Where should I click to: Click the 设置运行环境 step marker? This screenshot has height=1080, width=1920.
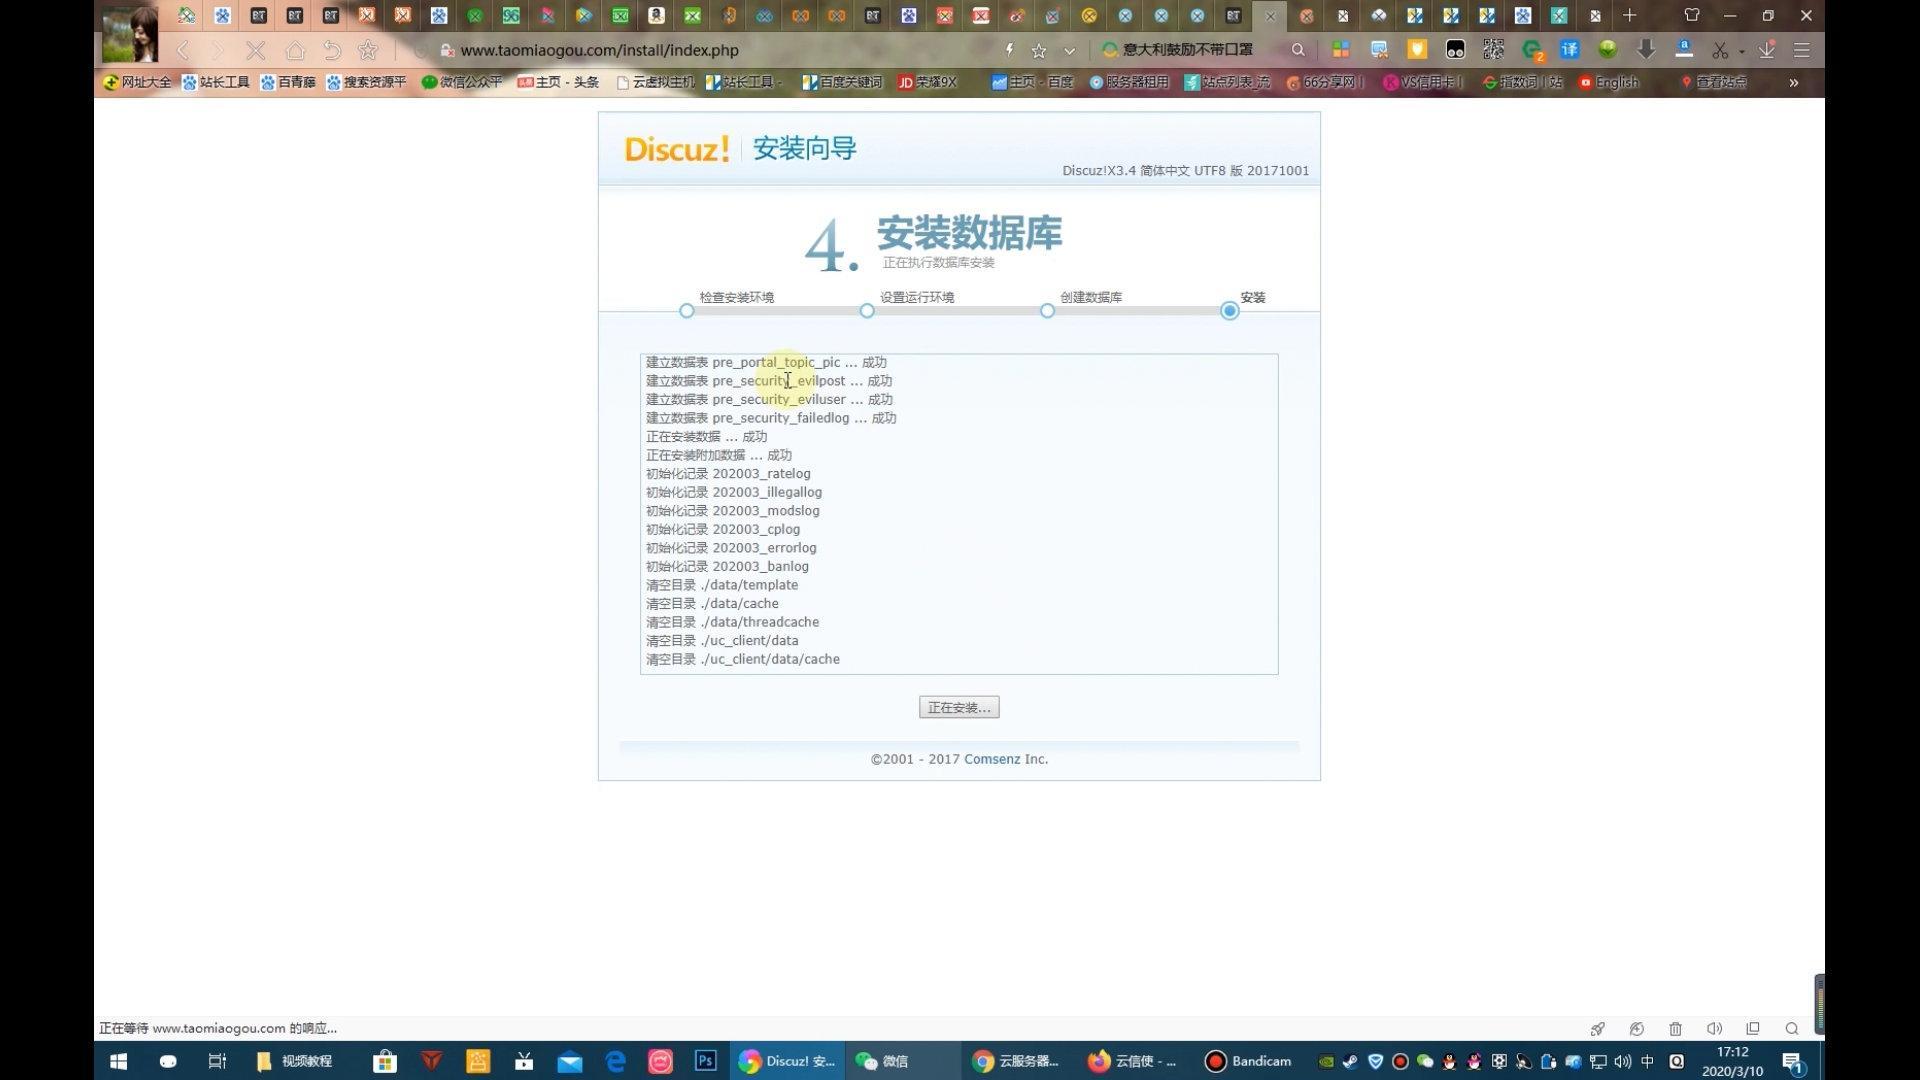(867, 311)
